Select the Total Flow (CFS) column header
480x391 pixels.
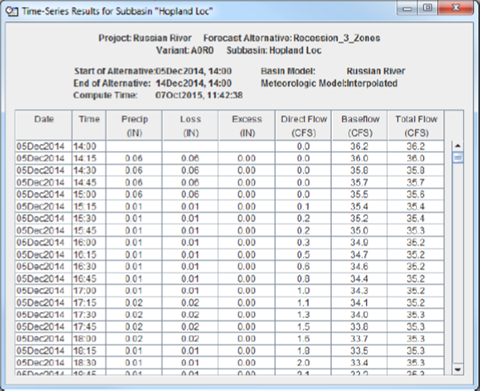point(416,126)
